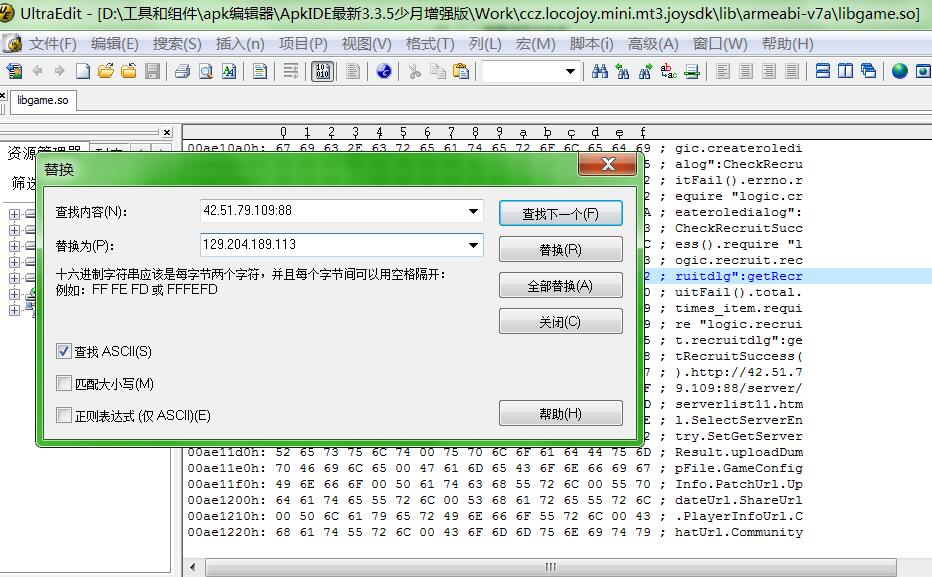This screenshot has height=577, width=932.
Task: Enable 正则表达式 (仅 ASCII) checkbox
Action: [64, 416]
